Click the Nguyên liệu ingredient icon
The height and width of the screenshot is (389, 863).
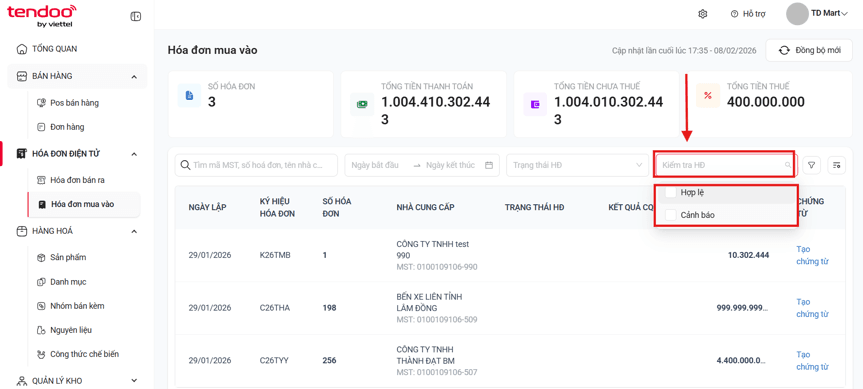[41, 330]
